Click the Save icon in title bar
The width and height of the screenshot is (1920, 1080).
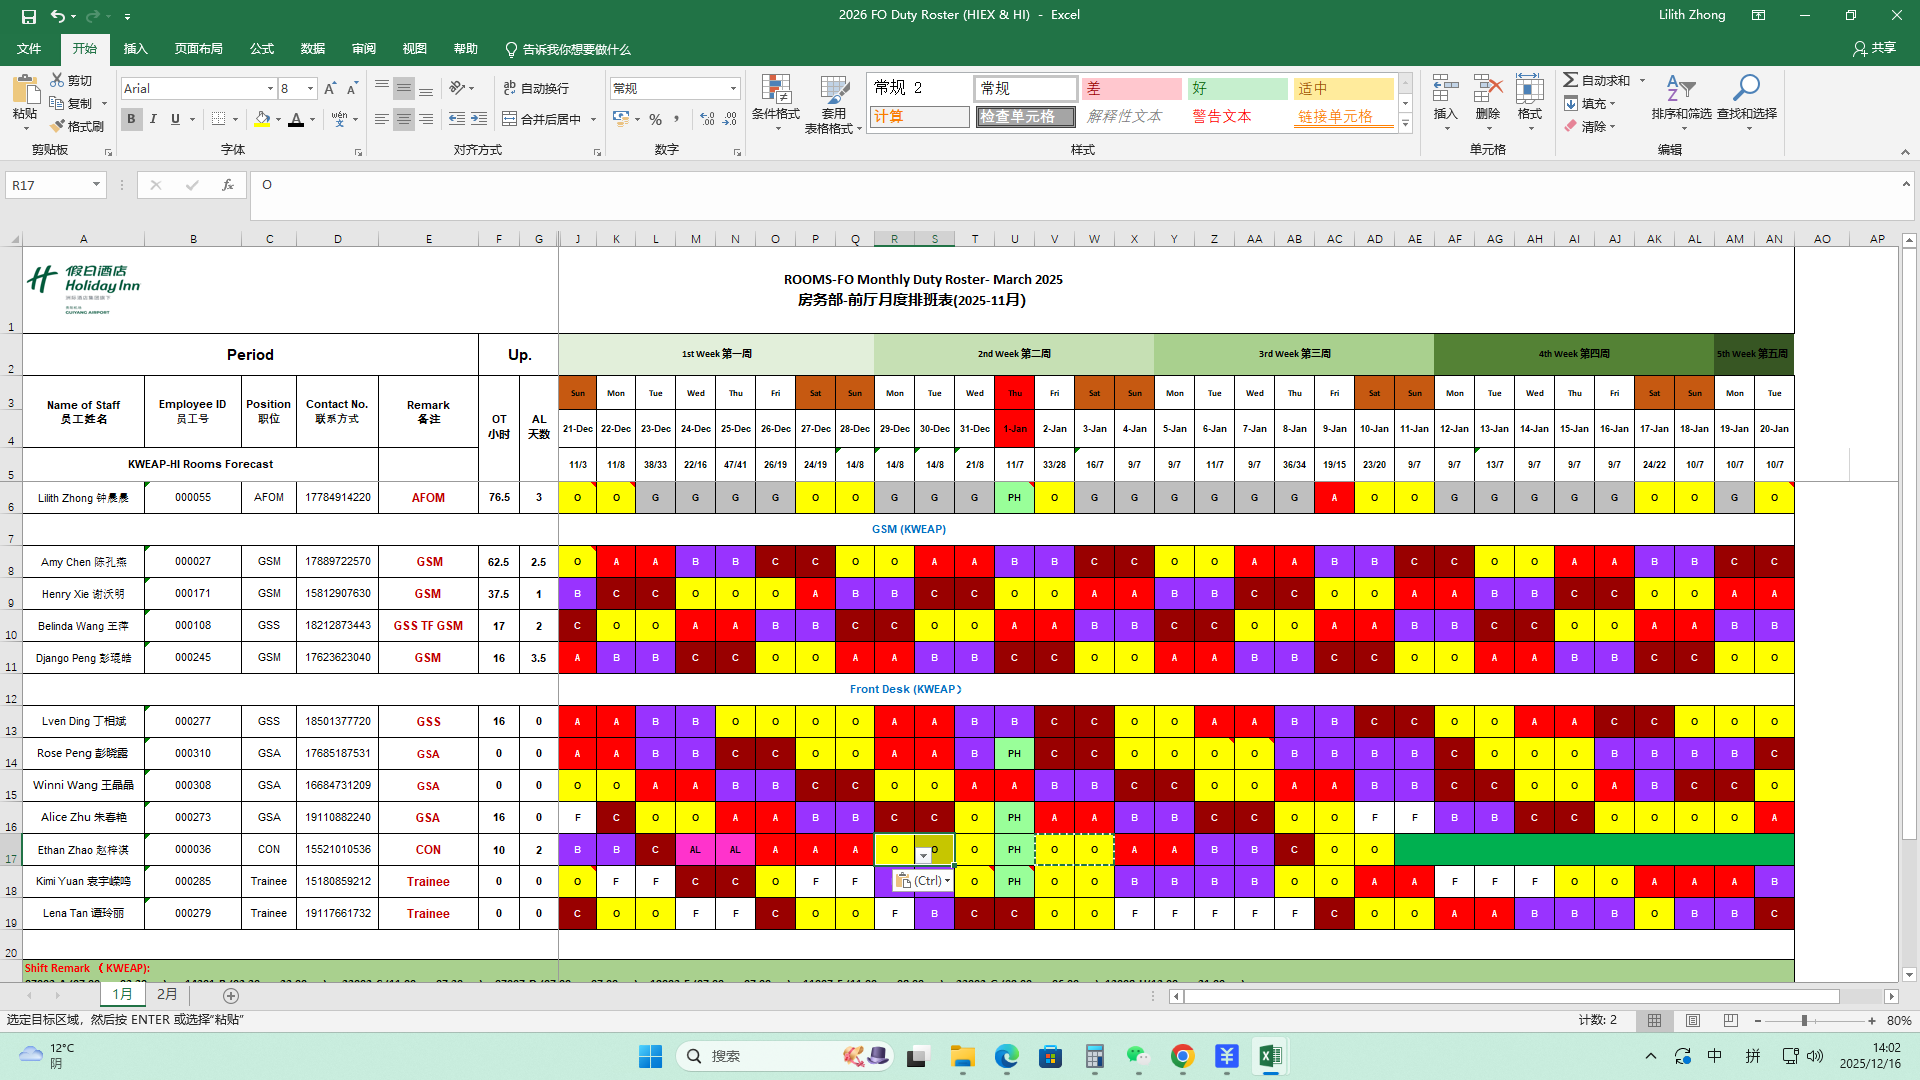[29, 15]
